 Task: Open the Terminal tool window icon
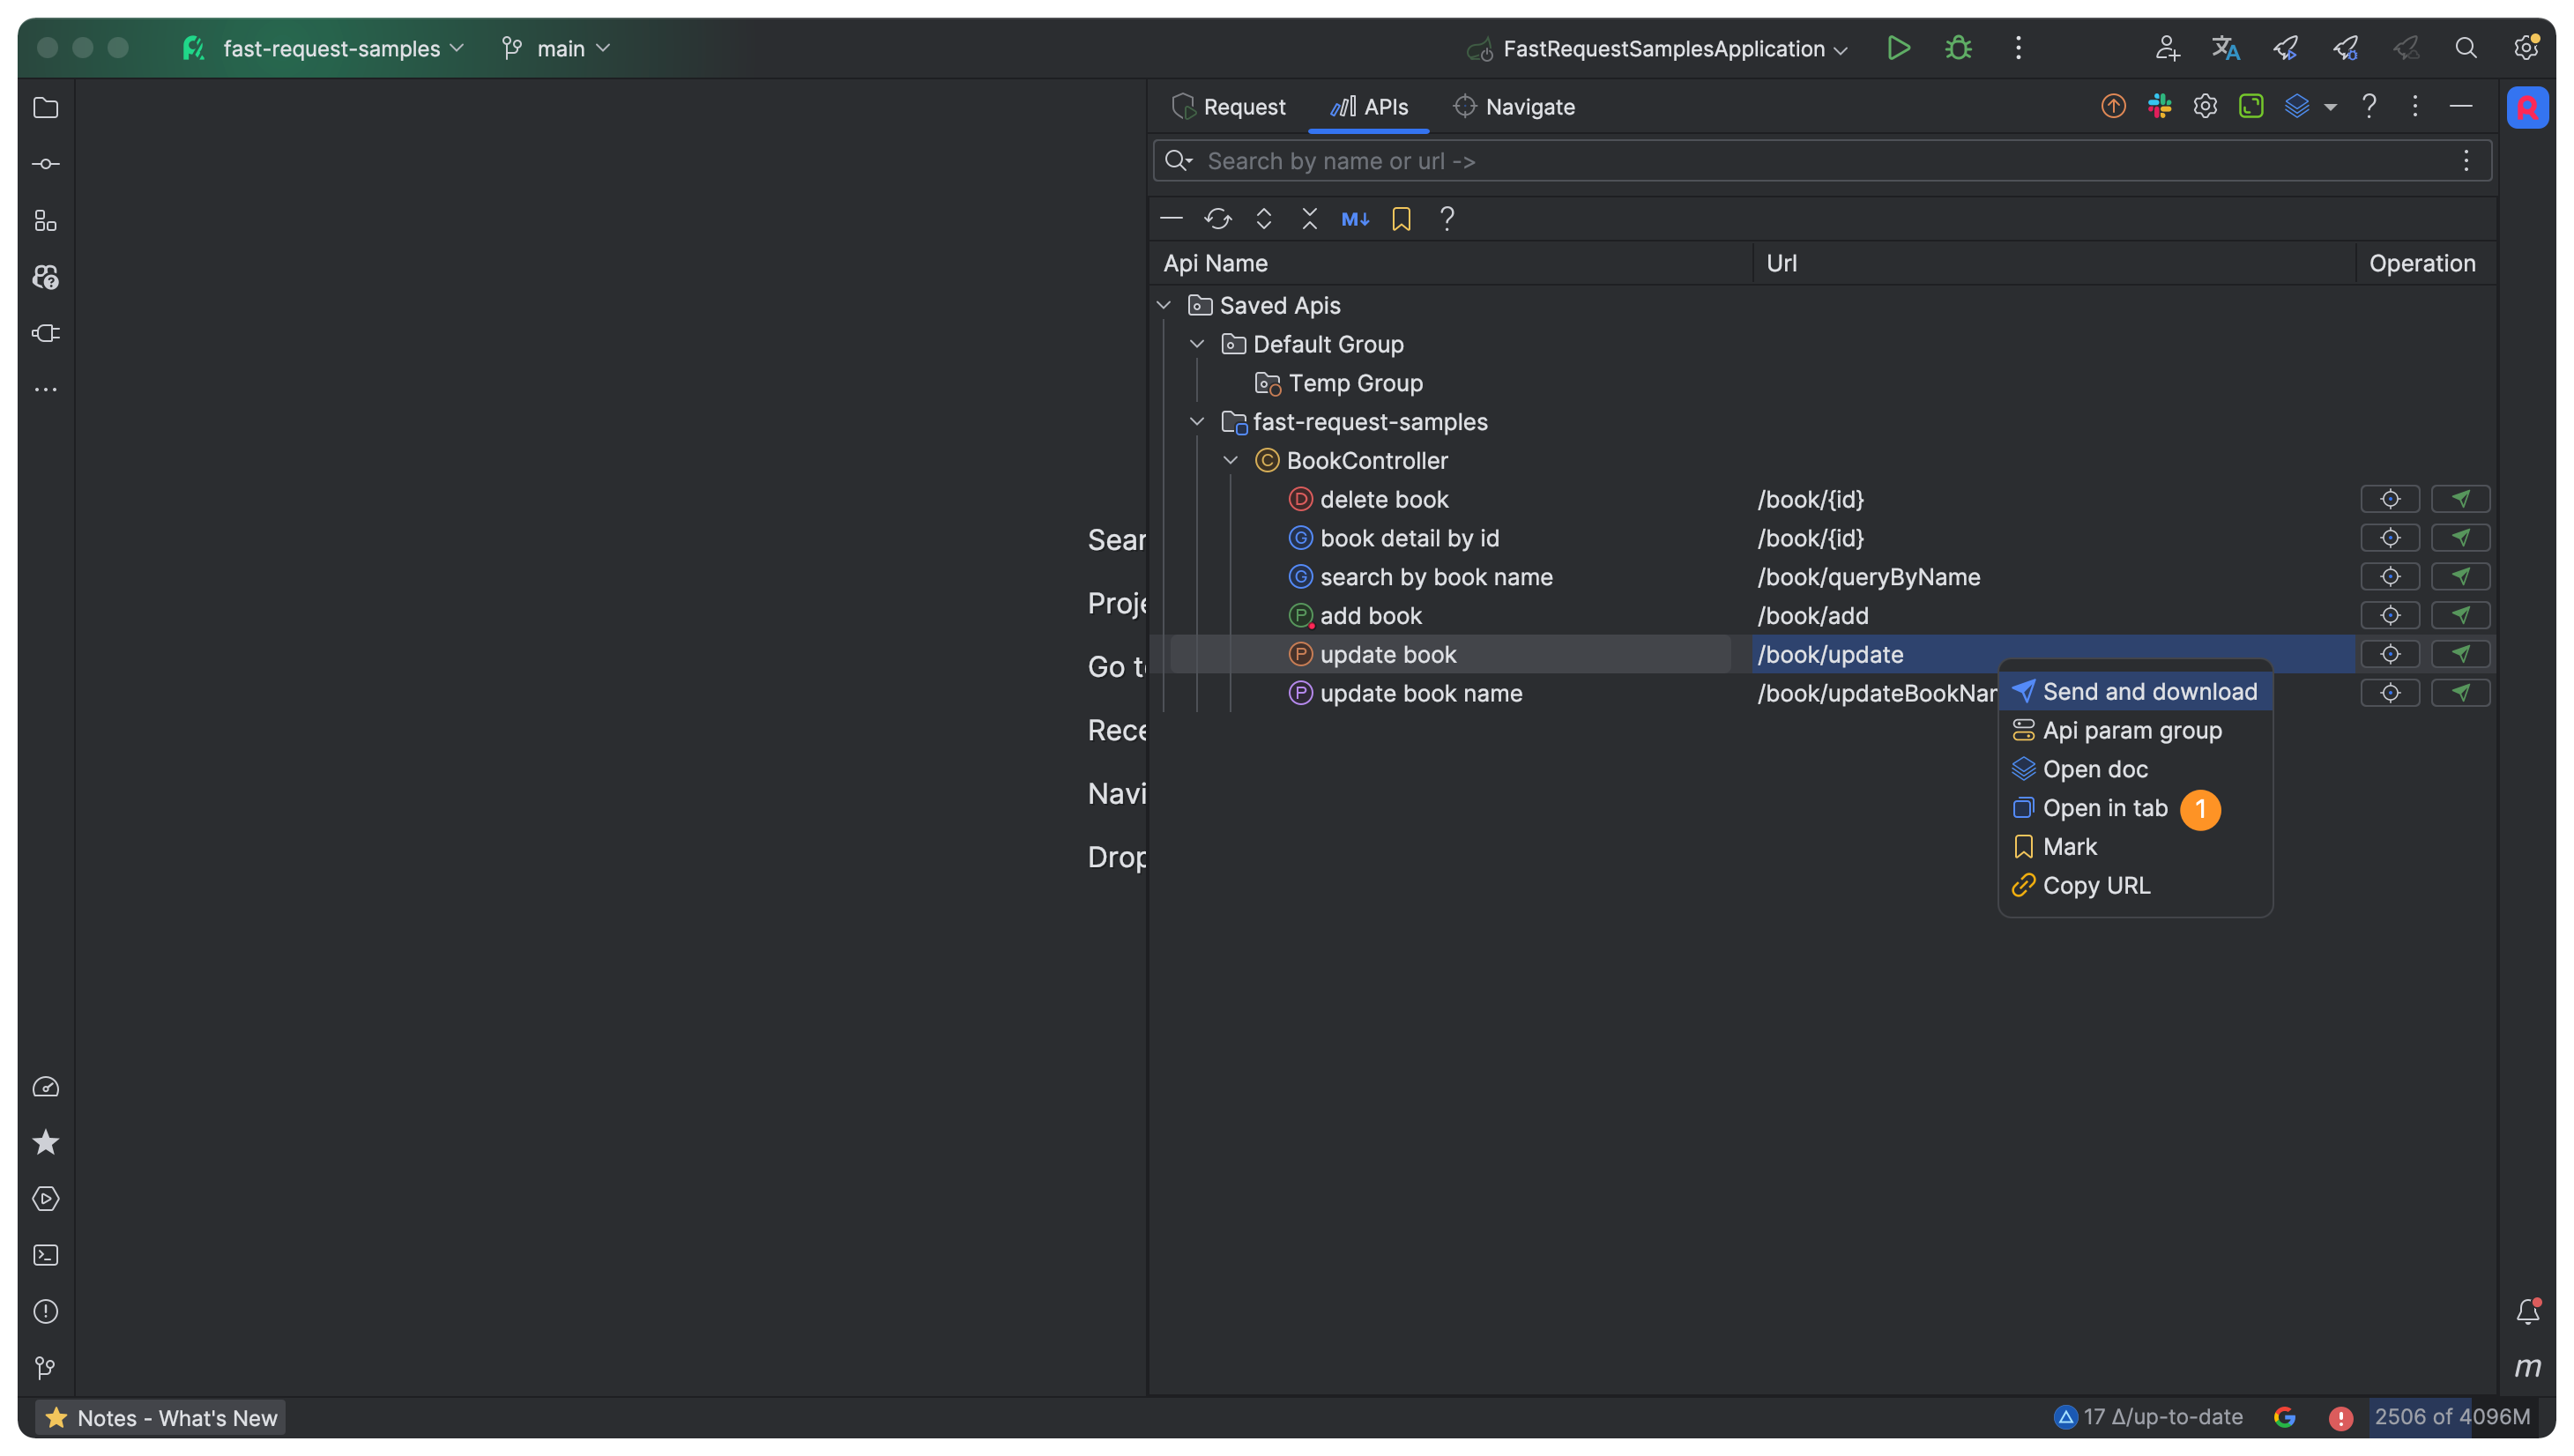[46, 1255]
